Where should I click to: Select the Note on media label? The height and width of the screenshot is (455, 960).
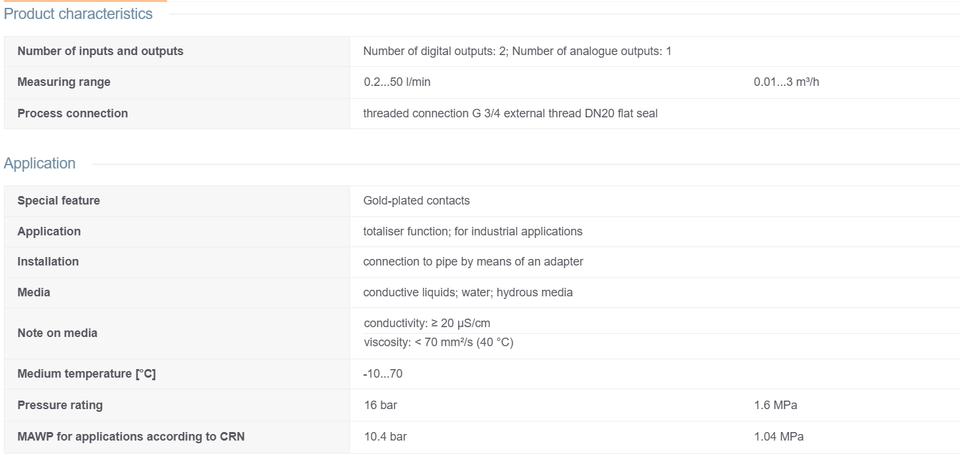58,333
